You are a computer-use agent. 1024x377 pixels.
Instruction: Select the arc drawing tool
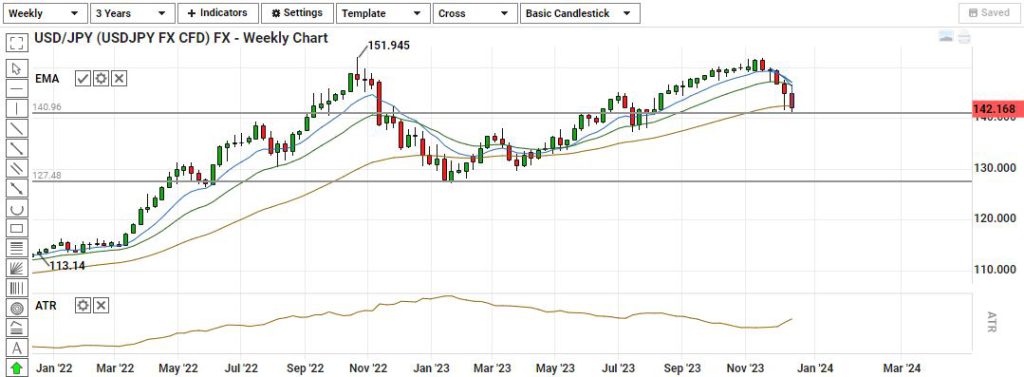click(x=16, y=208)
